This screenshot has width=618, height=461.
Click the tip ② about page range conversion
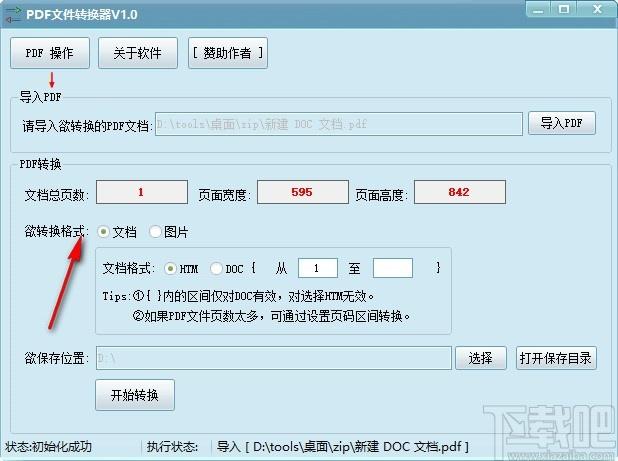click(271, 316)
